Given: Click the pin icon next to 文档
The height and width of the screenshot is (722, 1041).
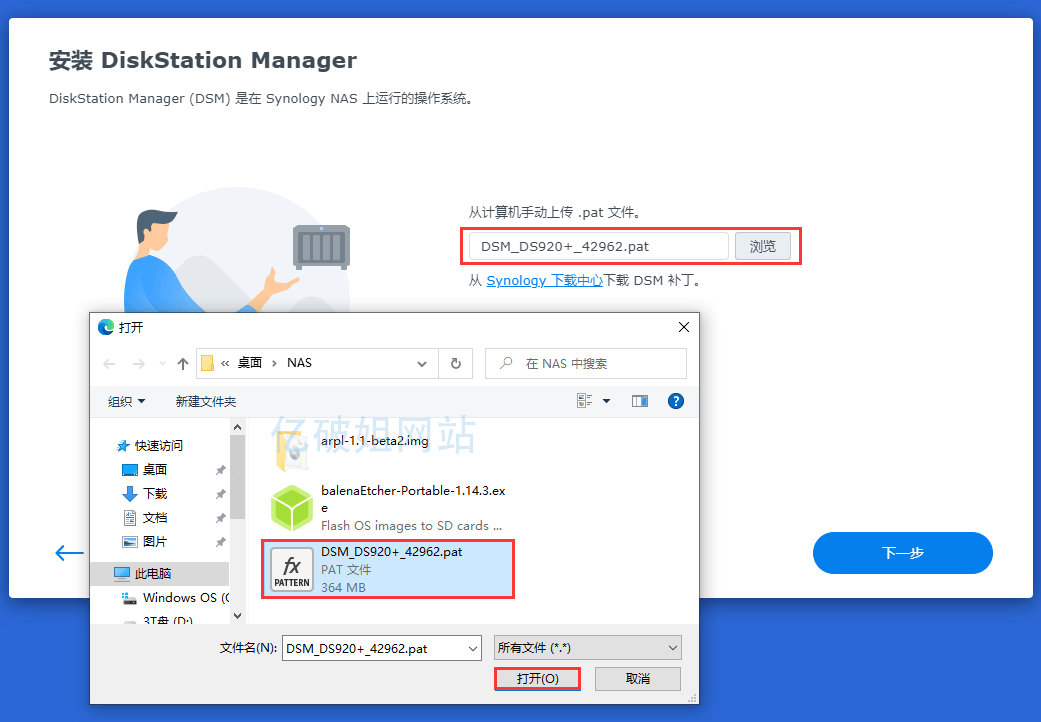Looking at the screenshot, I should (220, 518).
